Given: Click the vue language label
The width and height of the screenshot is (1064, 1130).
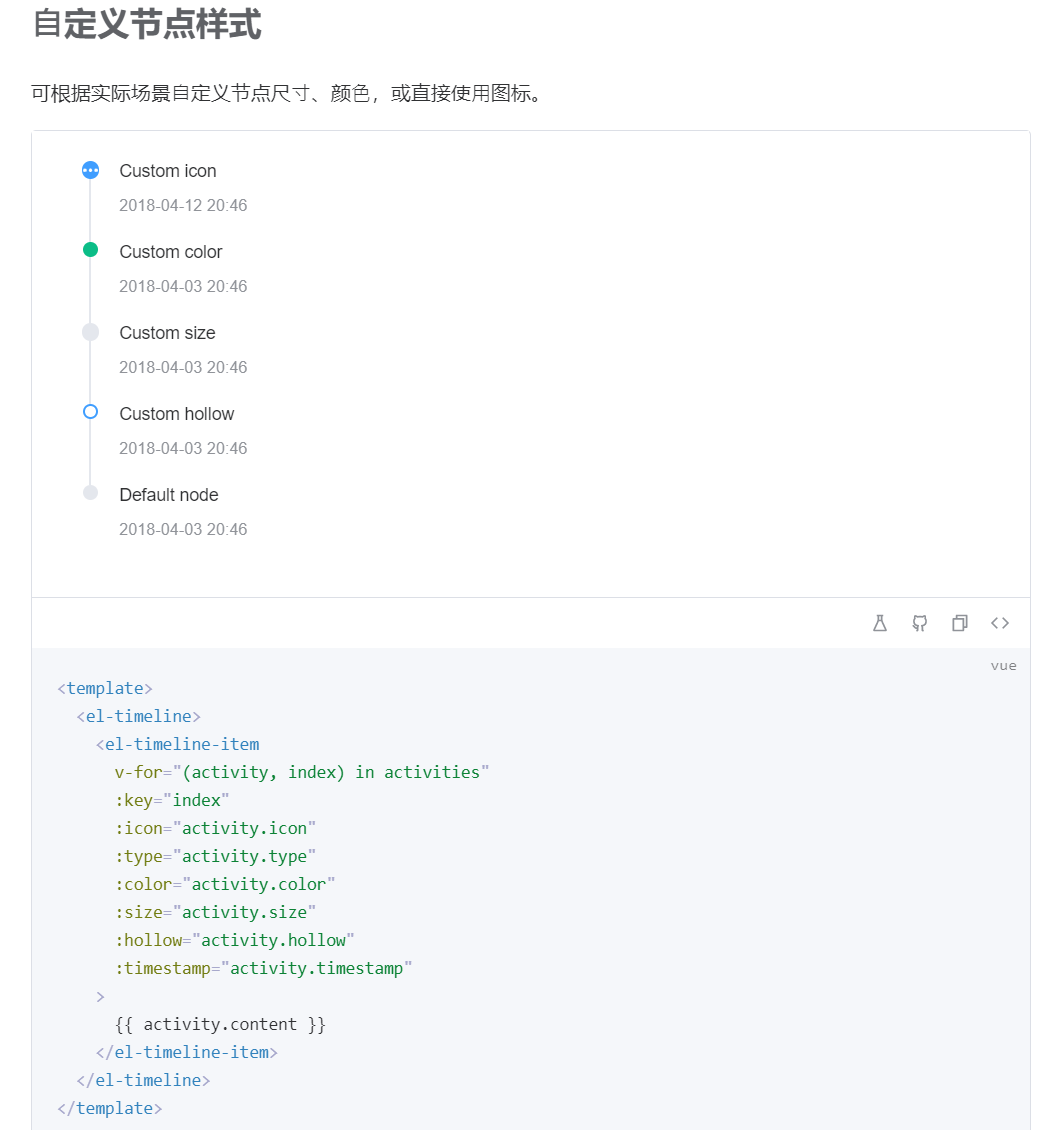Looking at the screenshot, I should [x=1003, y=665].
